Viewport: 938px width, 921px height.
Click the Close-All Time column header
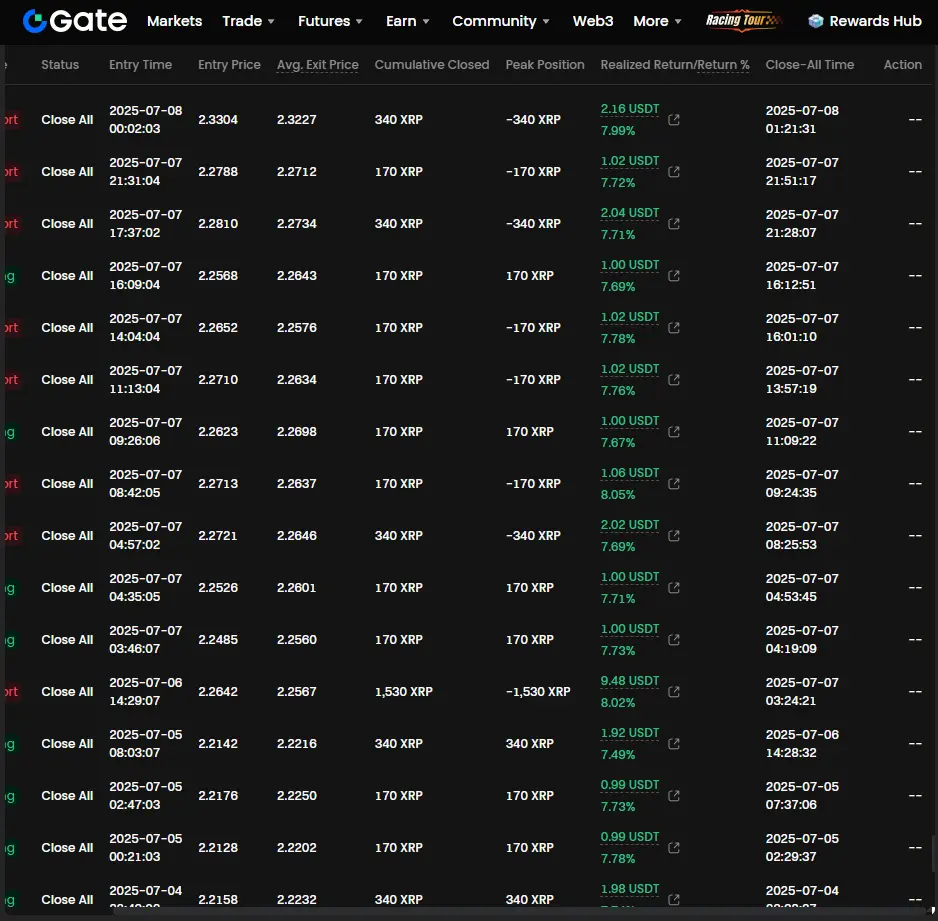pos(810,65)
